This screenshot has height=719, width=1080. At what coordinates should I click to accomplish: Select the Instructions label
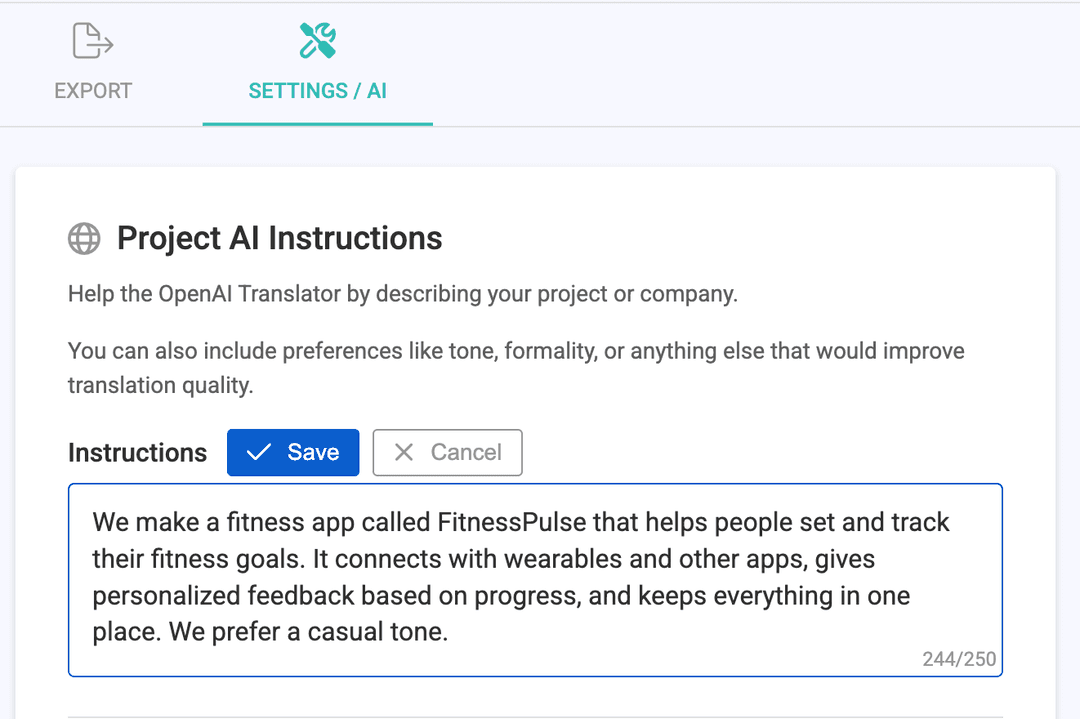tap(137, 452)
